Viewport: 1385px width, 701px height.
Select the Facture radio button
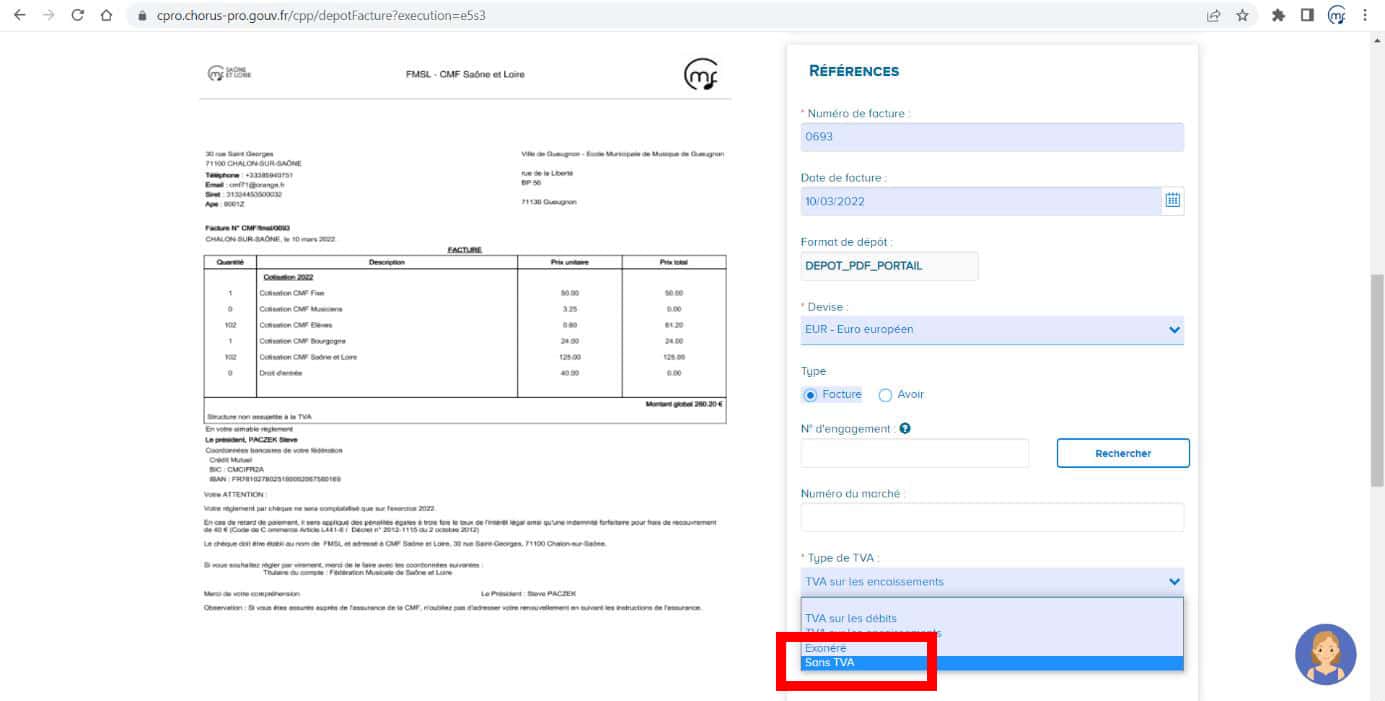pos(811,395)
